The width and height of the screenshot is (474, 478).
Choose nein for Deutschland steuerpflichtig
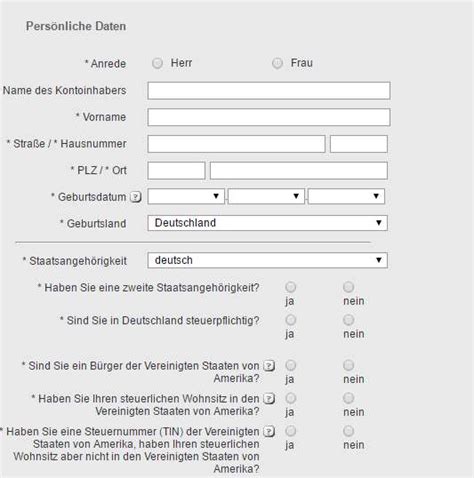[348, 320]
